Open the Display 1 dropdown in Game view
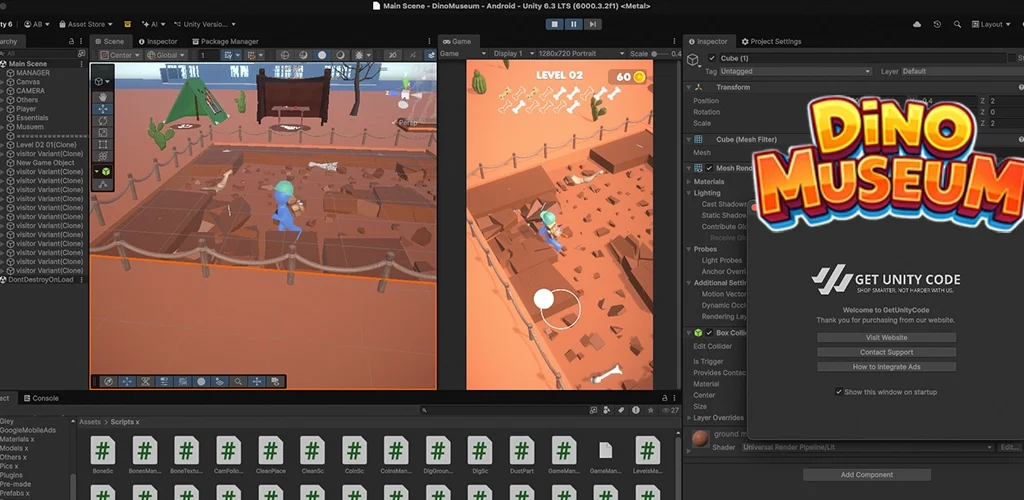The image size is (1024, 500). point(512,54)
